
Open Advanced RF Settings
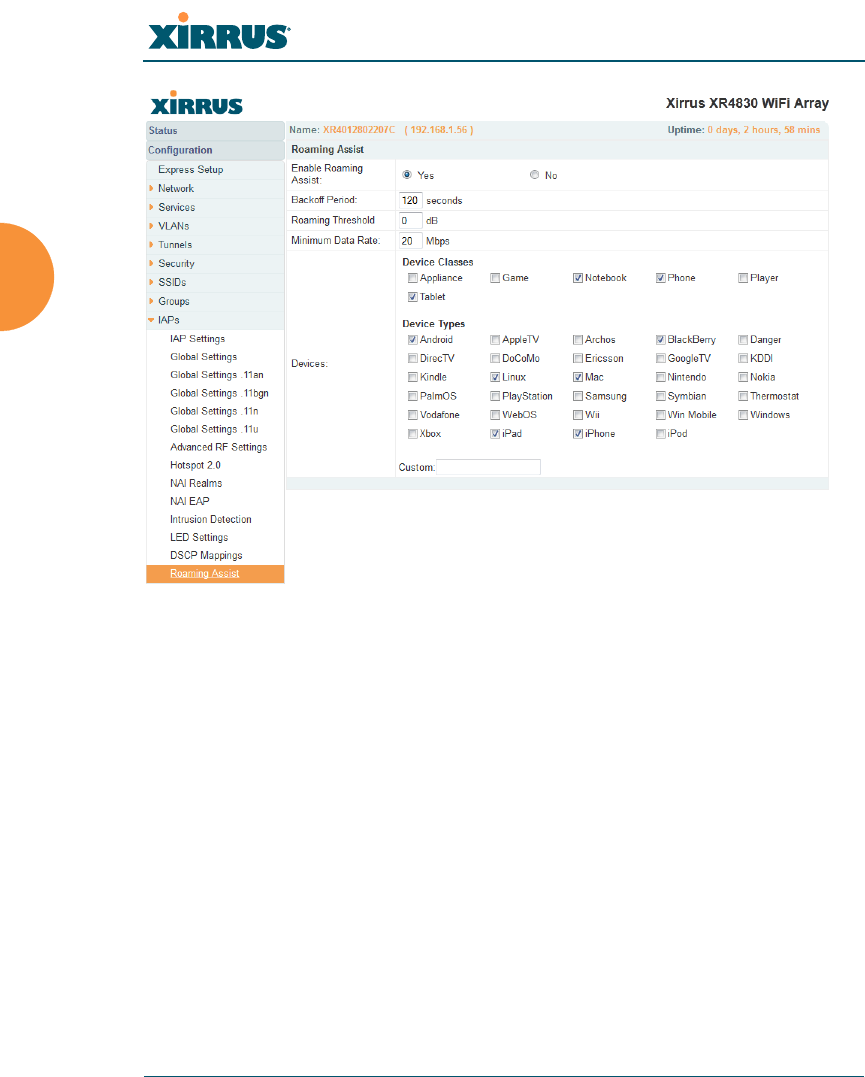click(x=218, y=447)
